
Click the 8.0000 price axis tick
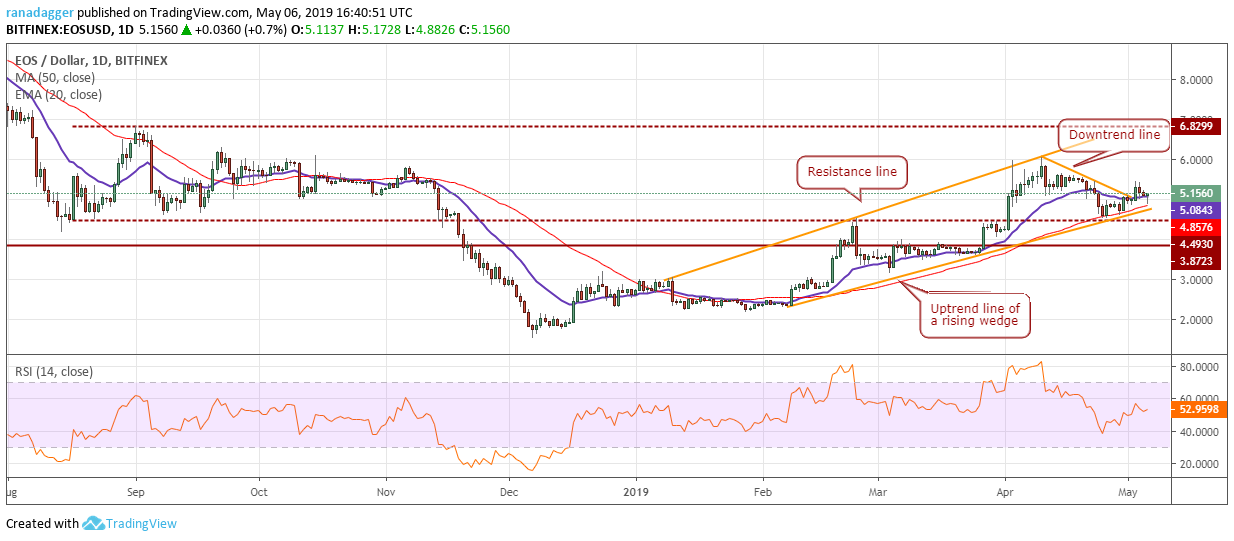[1199, 80]
